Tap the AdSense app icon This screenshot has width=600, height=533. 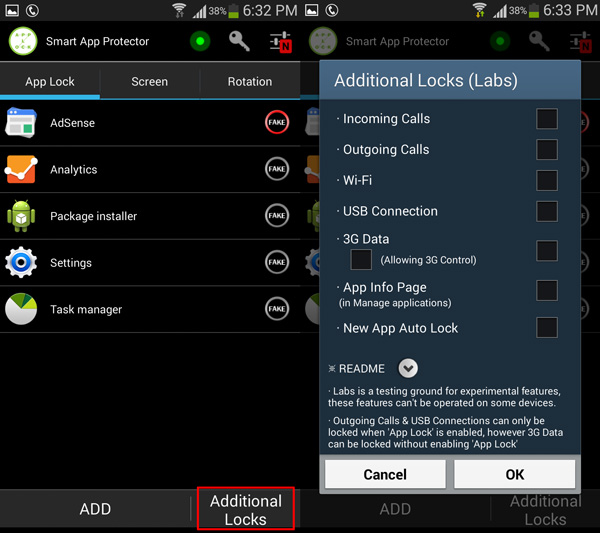(21, 122)
